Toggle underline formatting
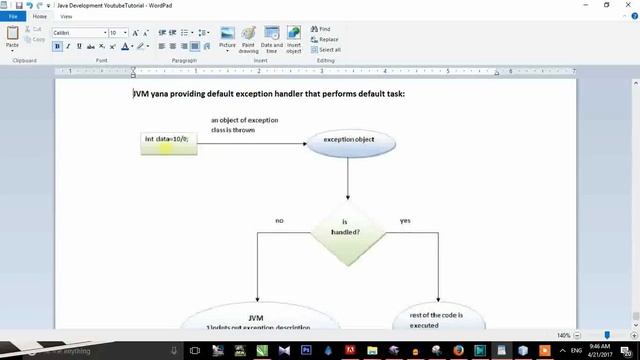 tap(79, 47)
